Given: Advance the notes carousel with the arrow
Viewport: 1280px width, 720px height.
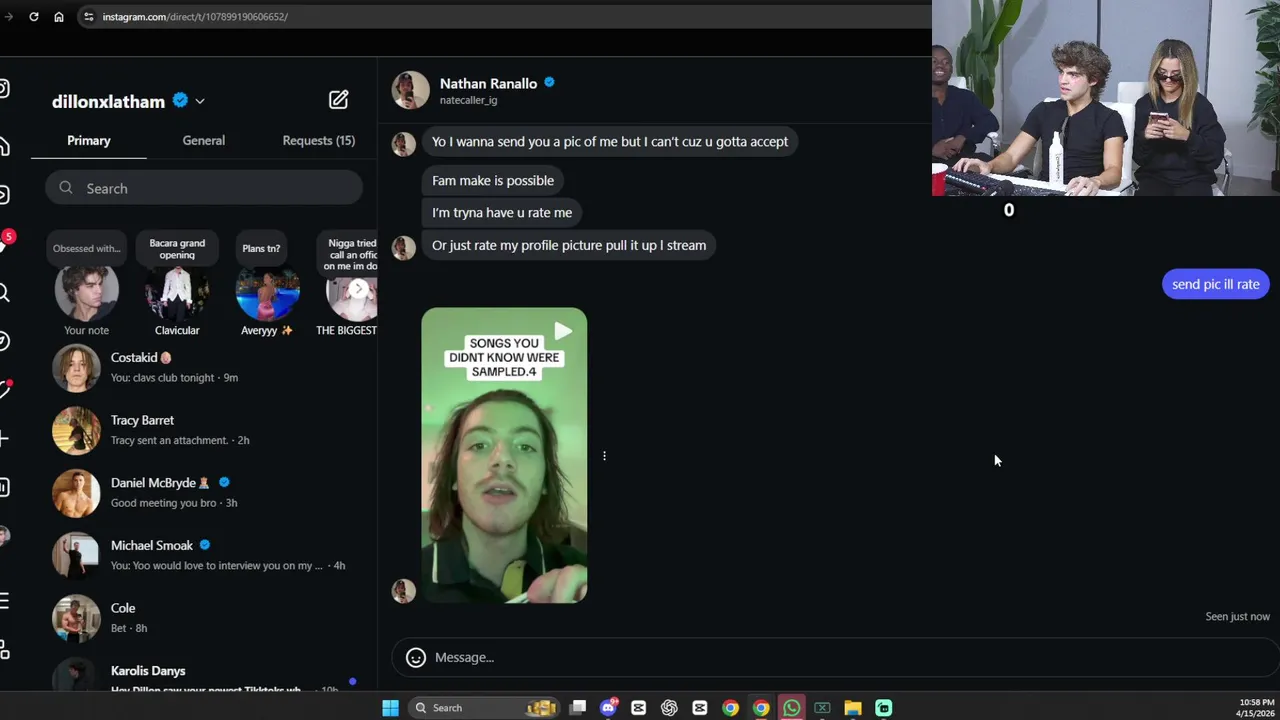Looking at the screenshot, I should (x=358, y=288).
